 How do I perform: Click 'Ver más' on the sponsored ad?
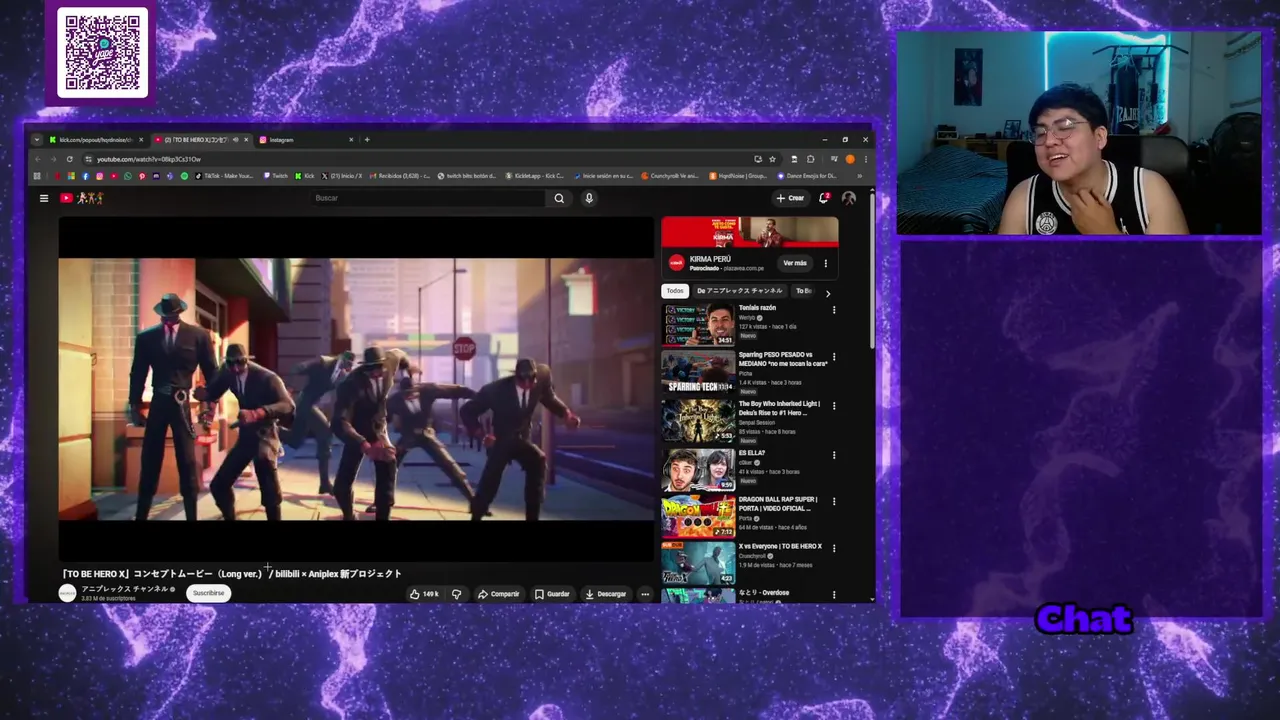point(795,263)
